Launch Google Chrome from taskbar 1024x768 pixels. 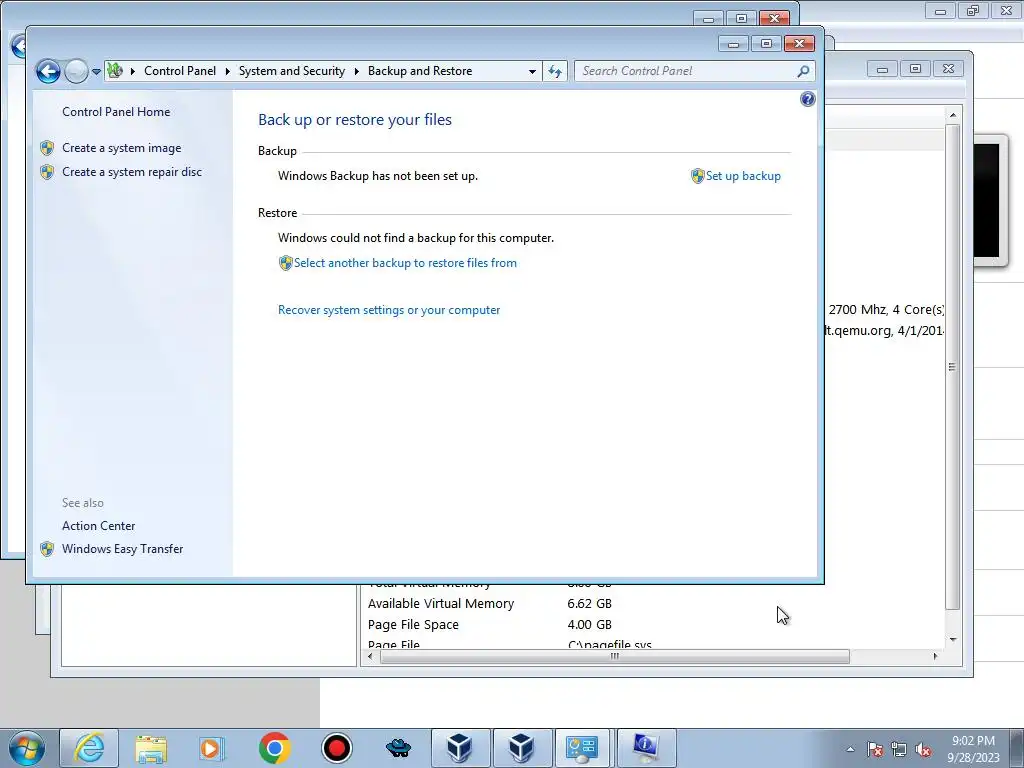[x=274, y=748]
